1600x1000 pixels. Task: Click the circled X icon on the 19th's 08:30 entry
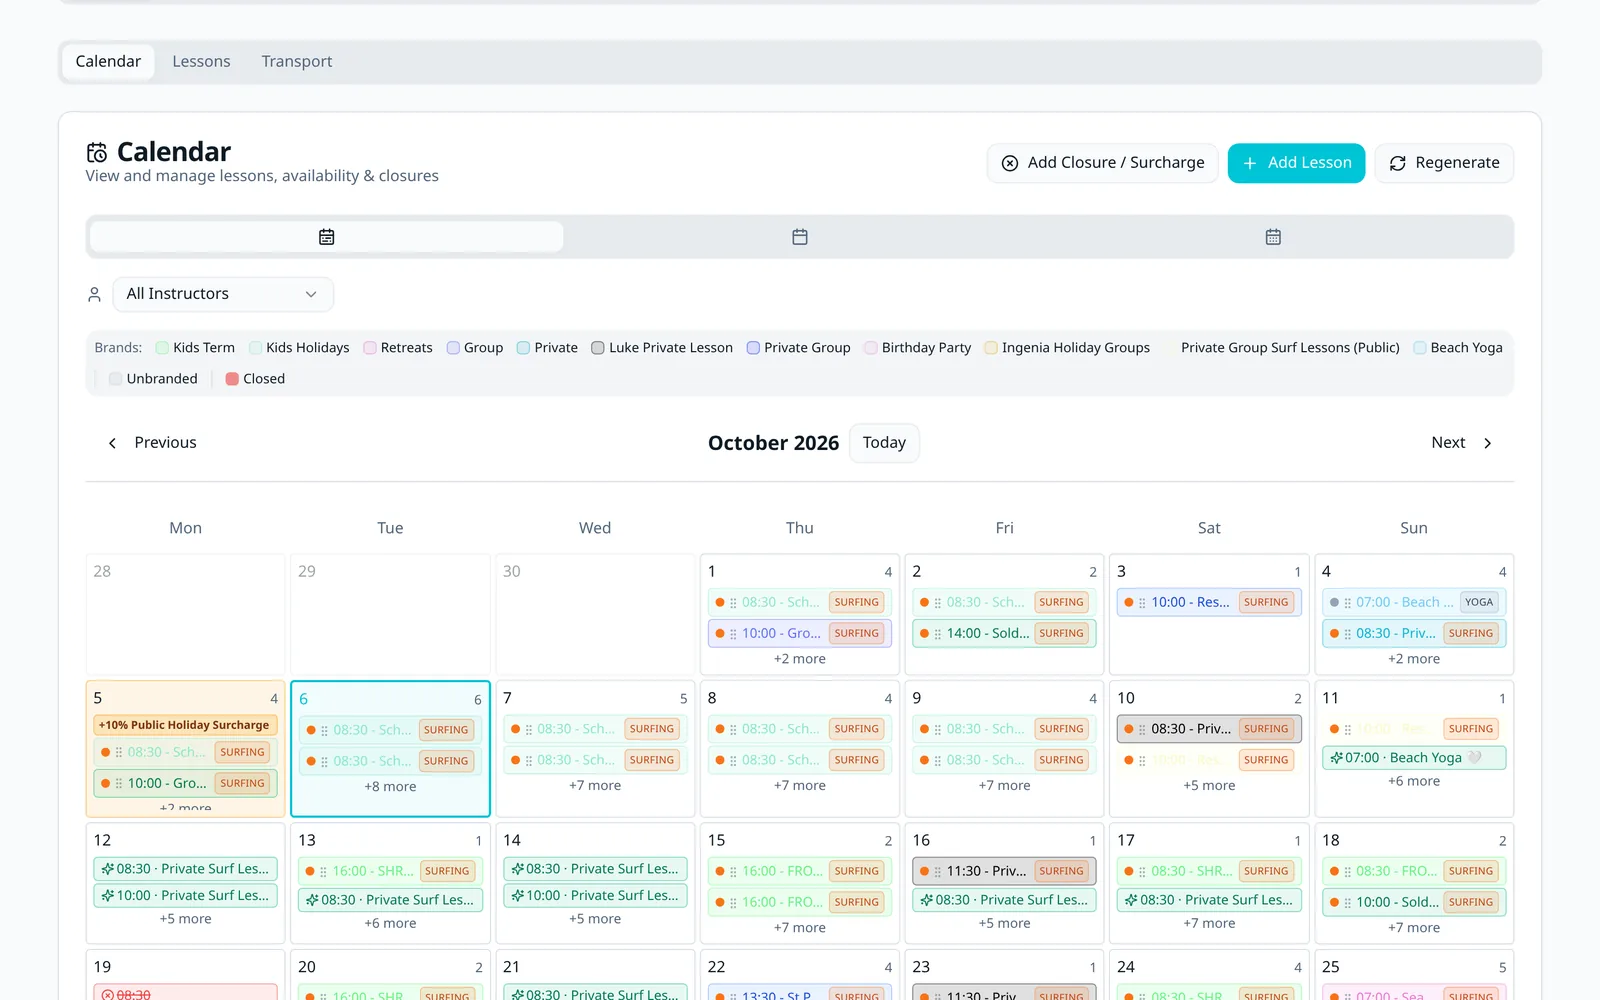[108, 995]
